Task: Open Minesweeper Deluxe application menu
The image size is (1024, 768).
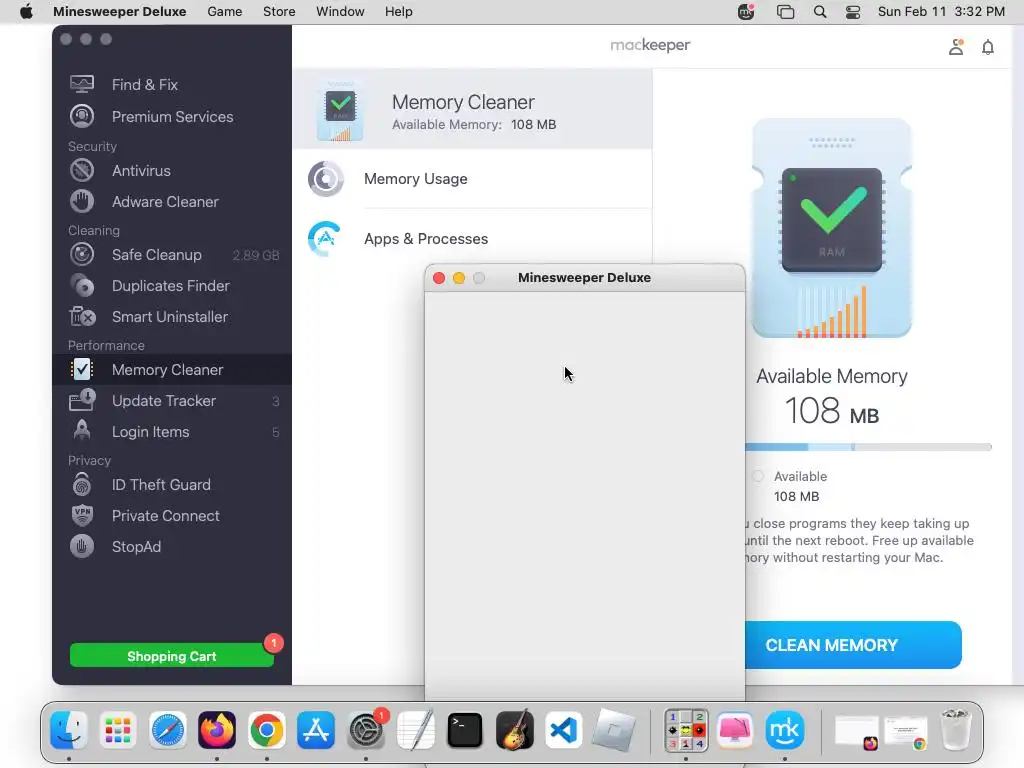Action: 120,12
